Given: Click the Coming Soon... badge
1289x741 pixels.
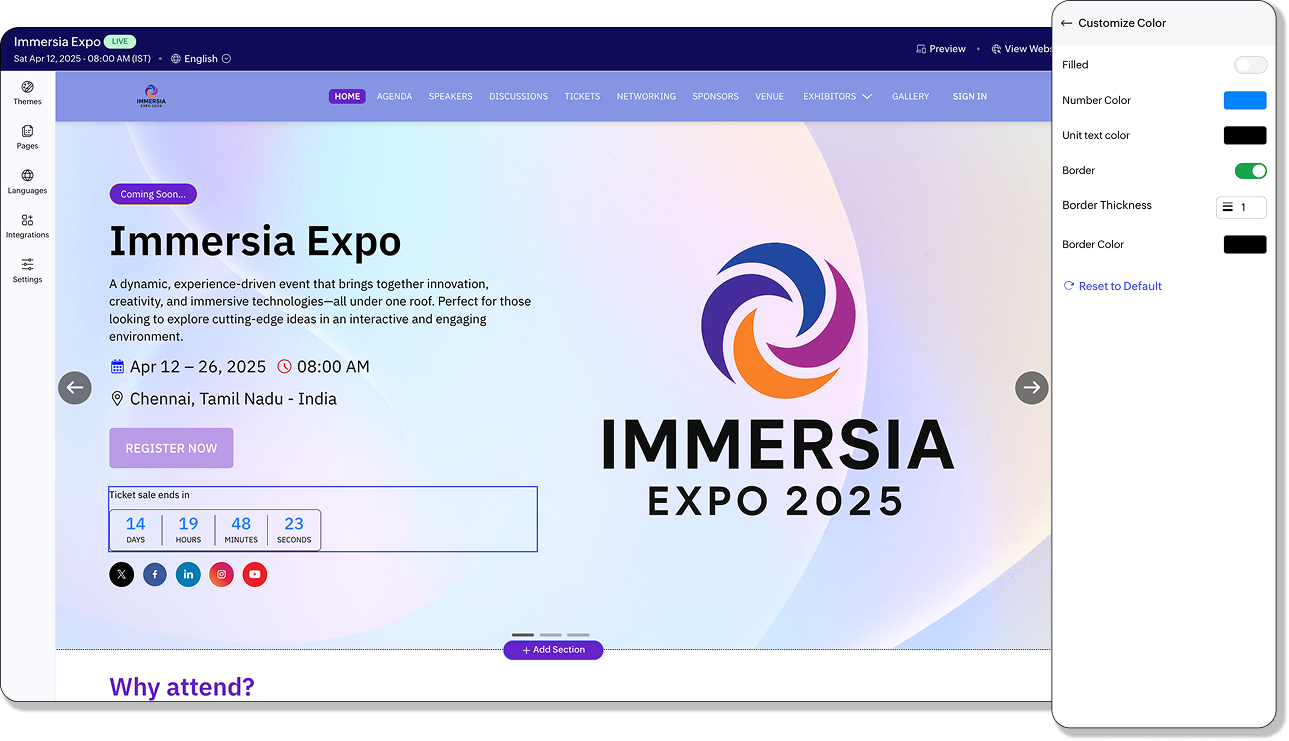Looking at the screenshot, I should click(x=153, y=194).
